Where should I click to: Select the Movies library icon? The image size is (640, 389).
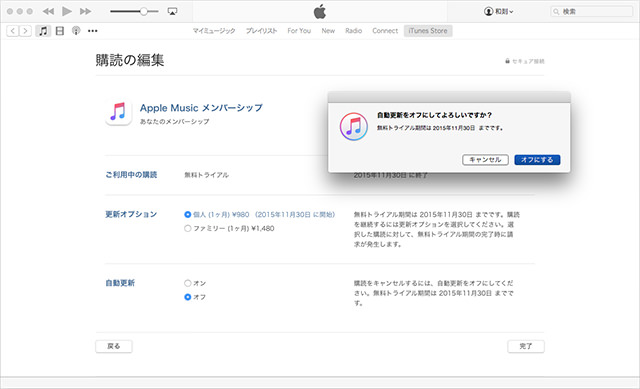(x=60, y=31)
